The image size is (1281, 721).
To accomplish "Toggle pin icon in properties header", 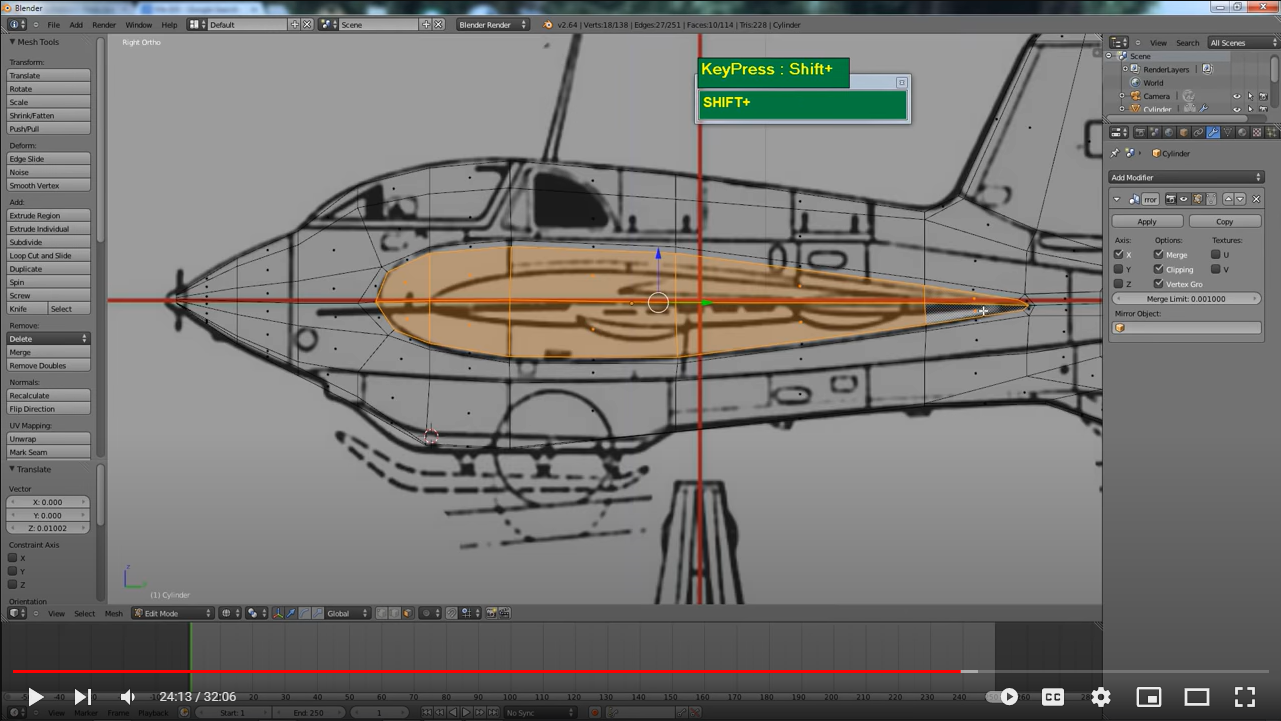I will click(x=1115, y=153).
